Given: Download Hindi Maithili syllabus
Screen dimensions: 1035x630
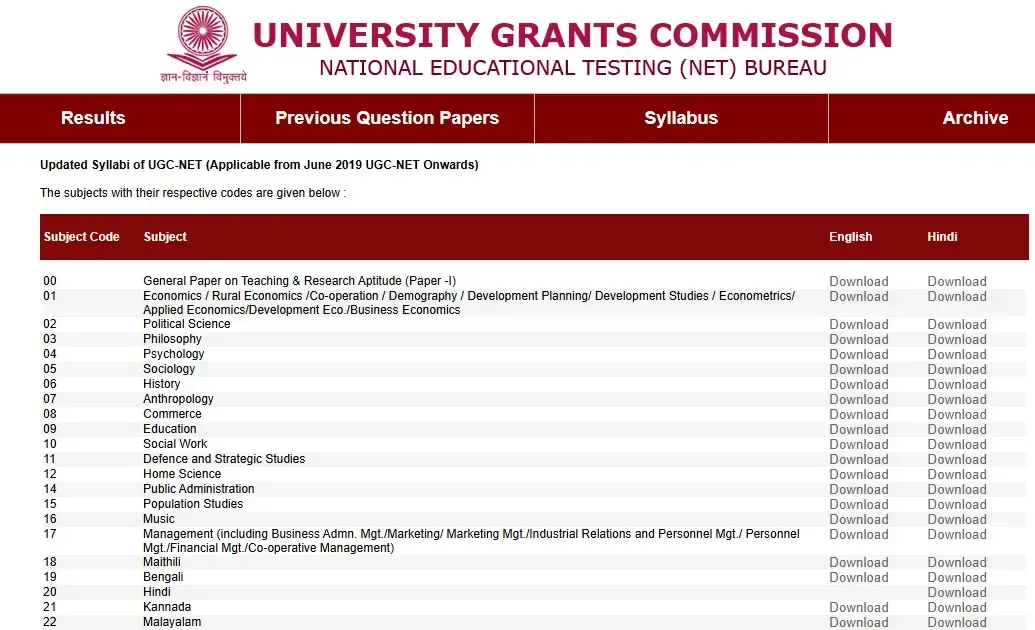Looking at the screenshot, I should coord(957,563).
